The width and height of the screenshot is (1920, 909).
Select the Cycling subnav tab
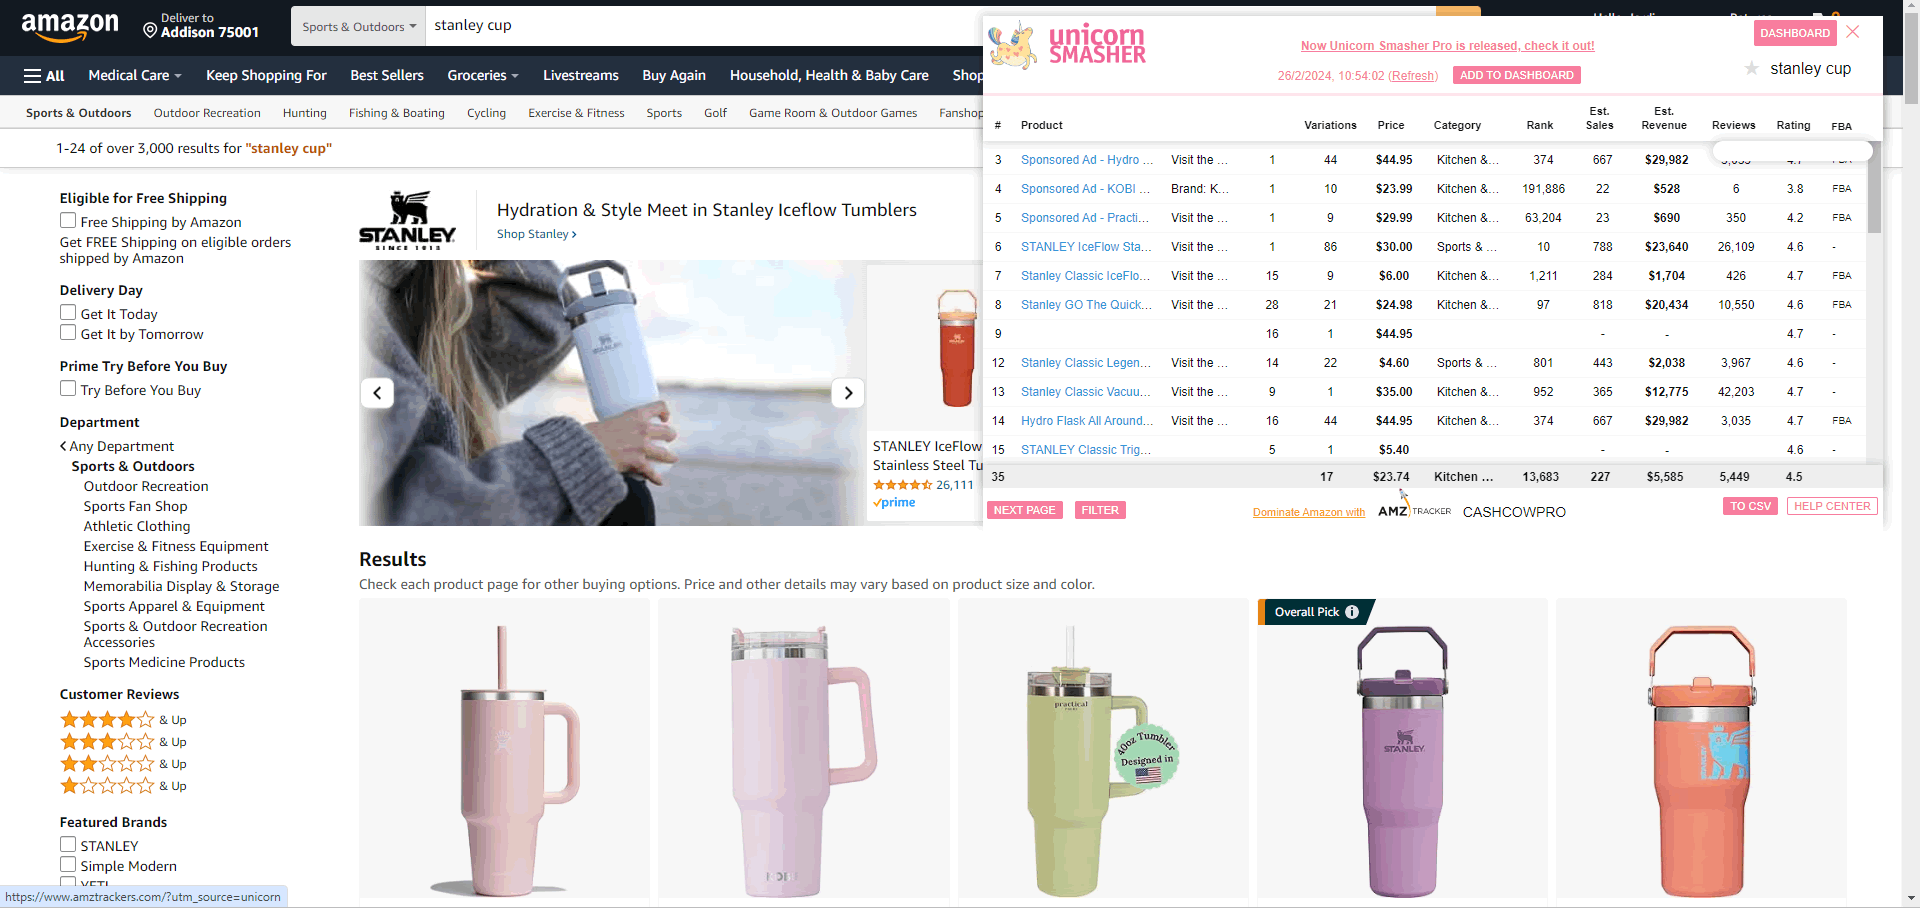tap(487, 113)
